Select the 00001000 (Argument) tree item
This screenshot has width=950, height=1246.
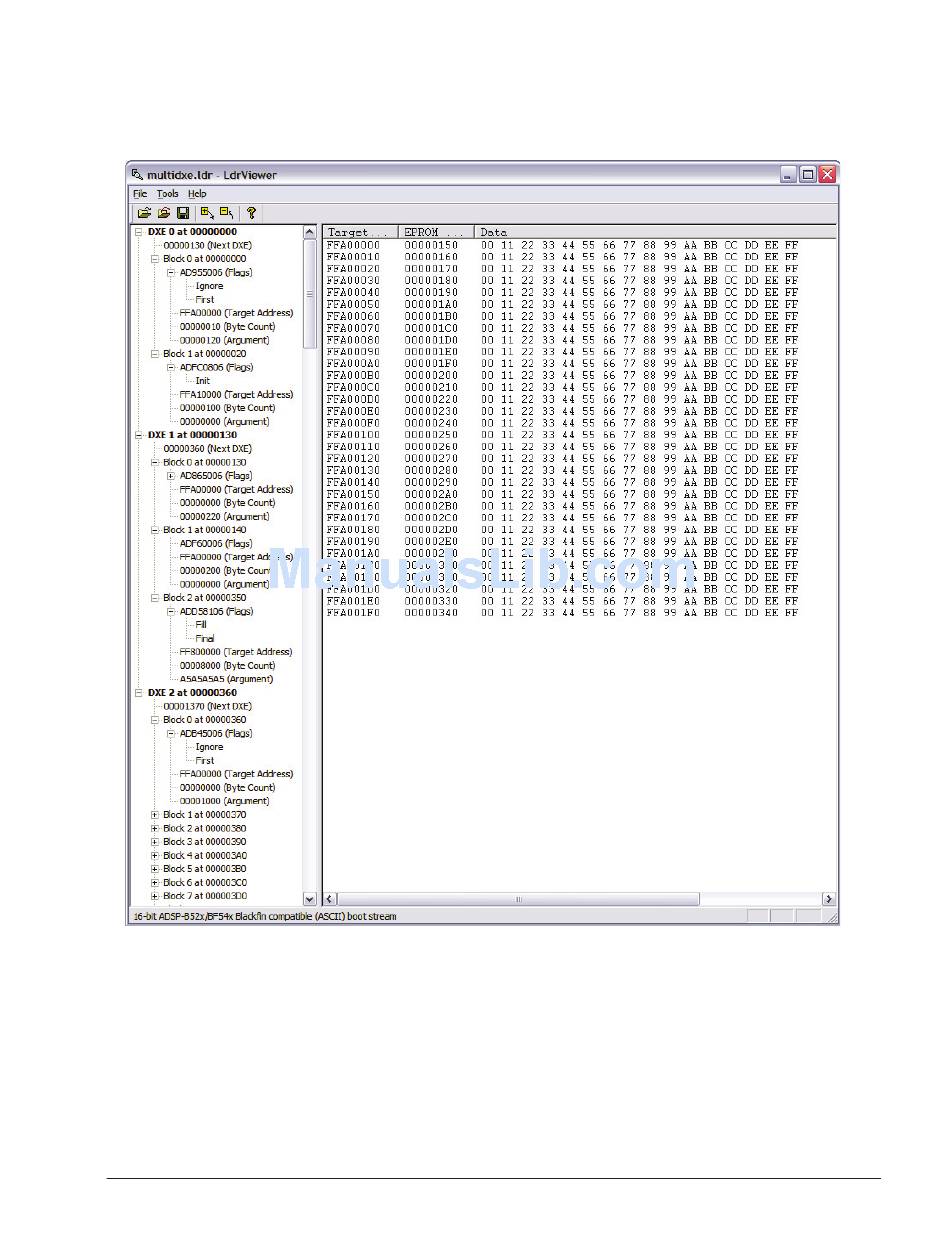[224, 801]
